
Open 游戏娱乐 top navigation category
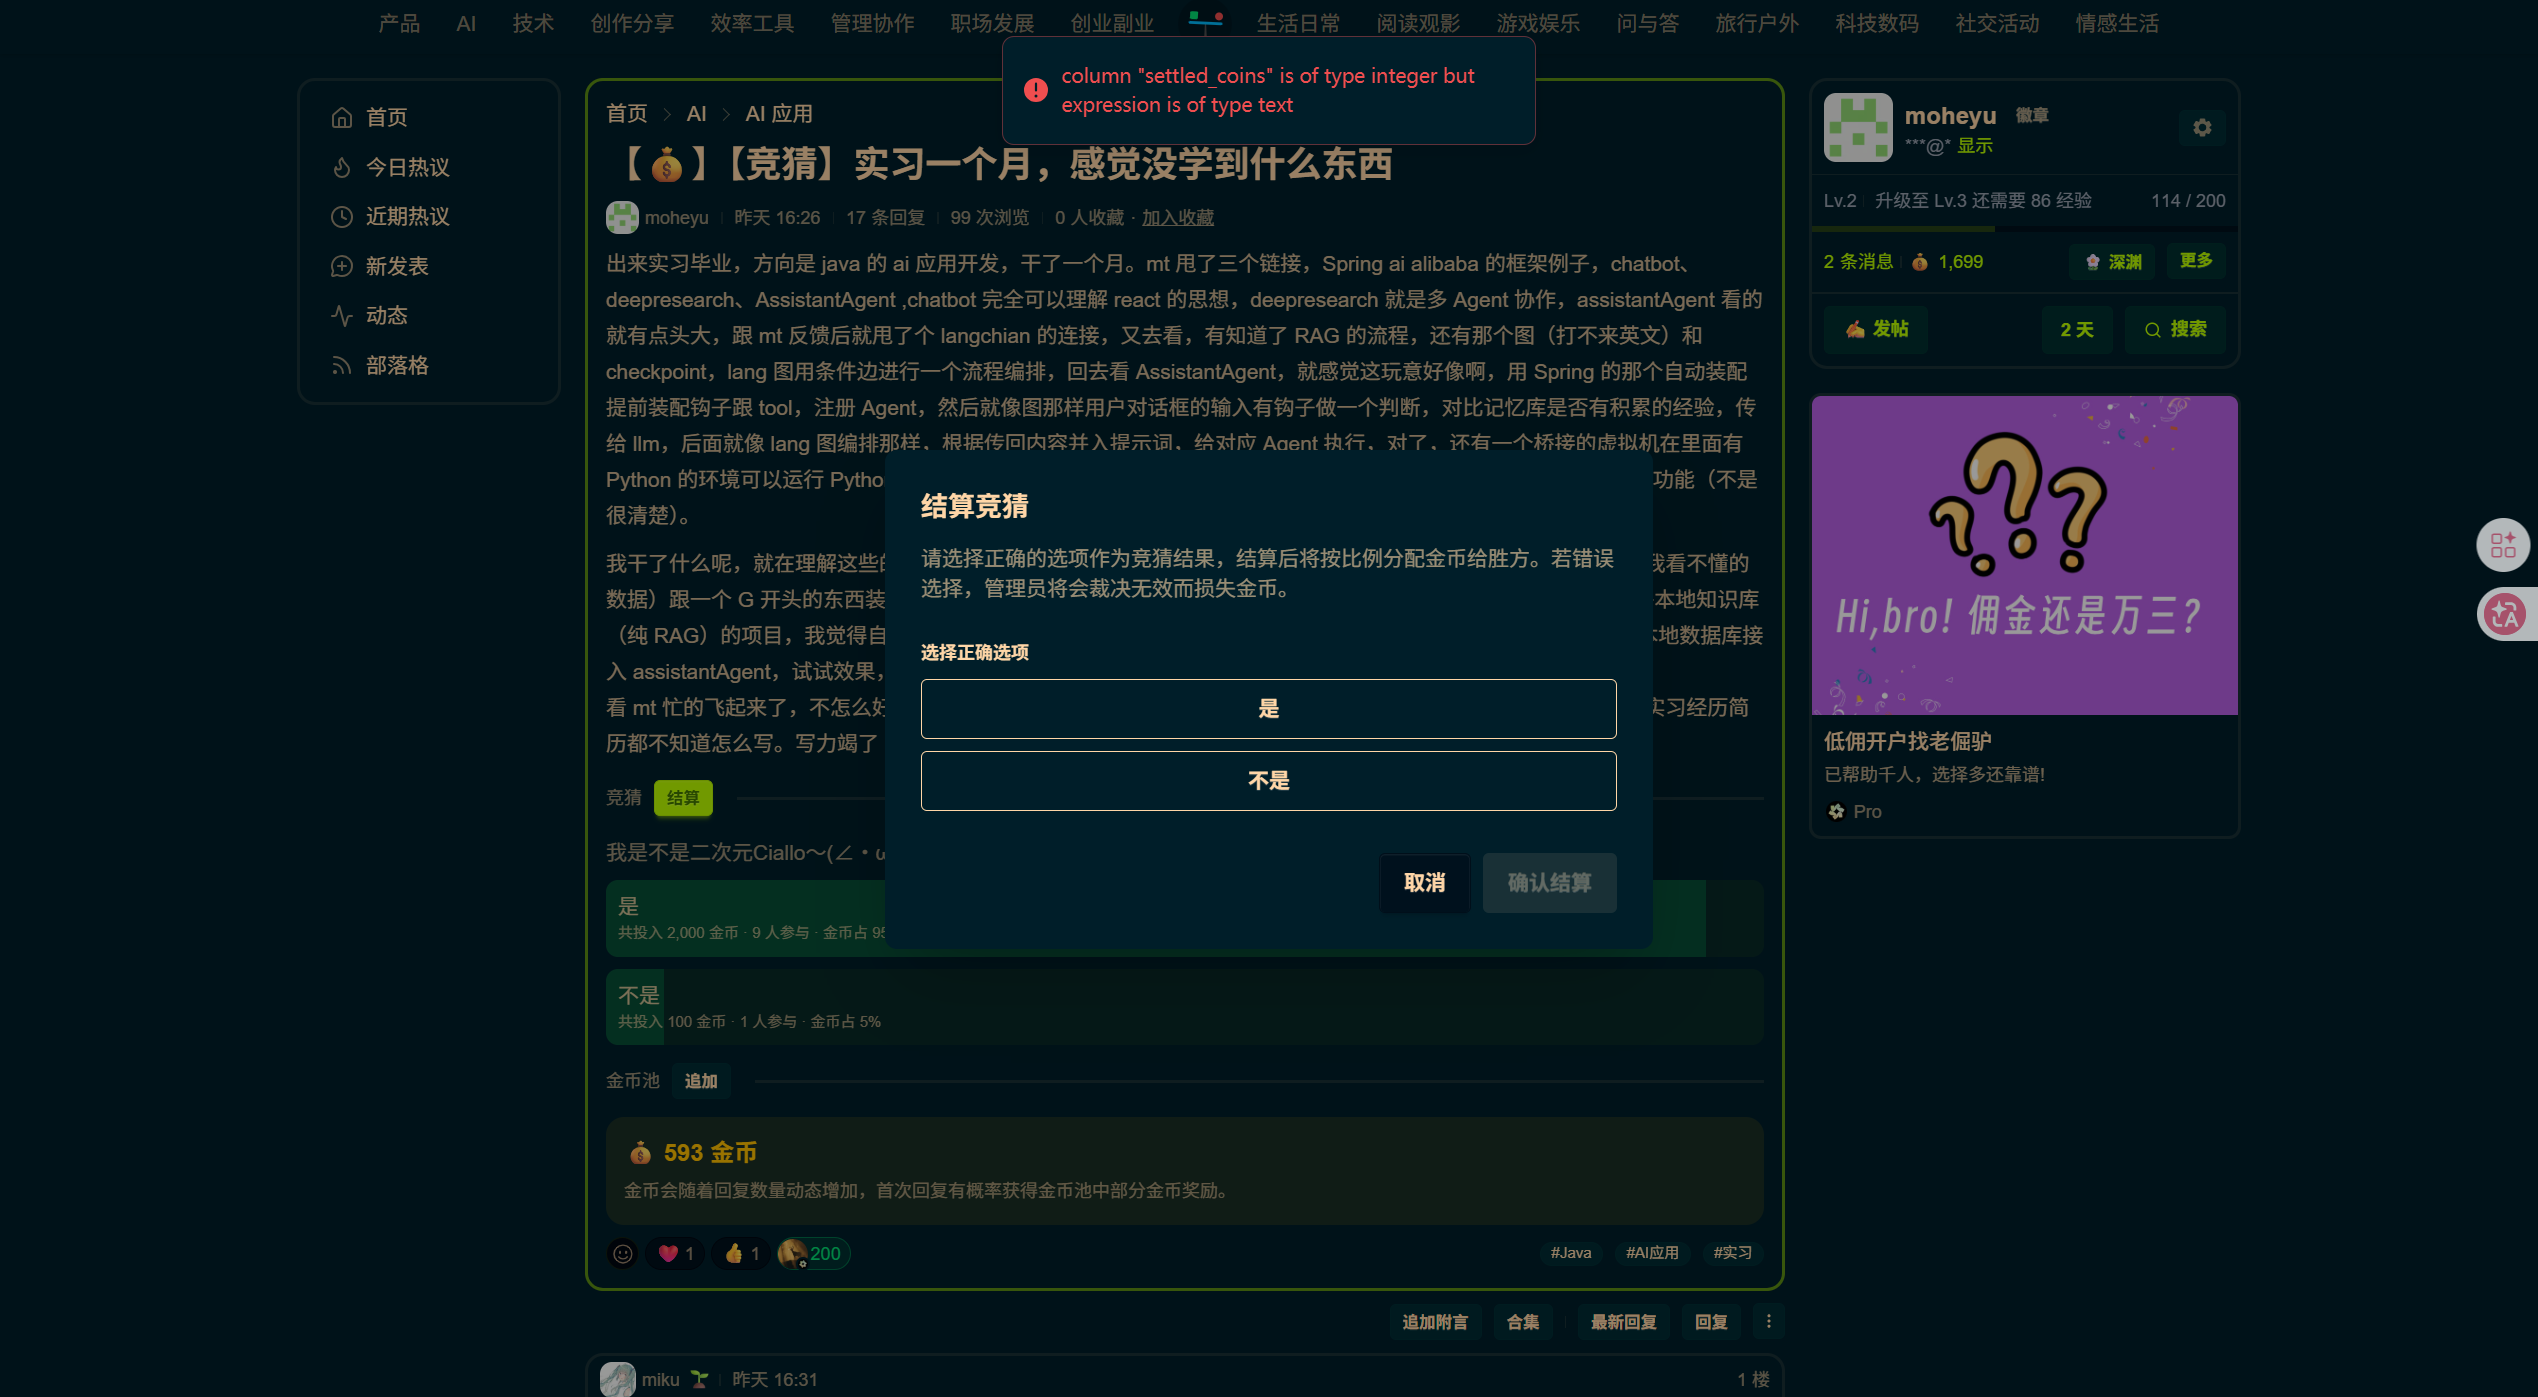(1538, 23)
